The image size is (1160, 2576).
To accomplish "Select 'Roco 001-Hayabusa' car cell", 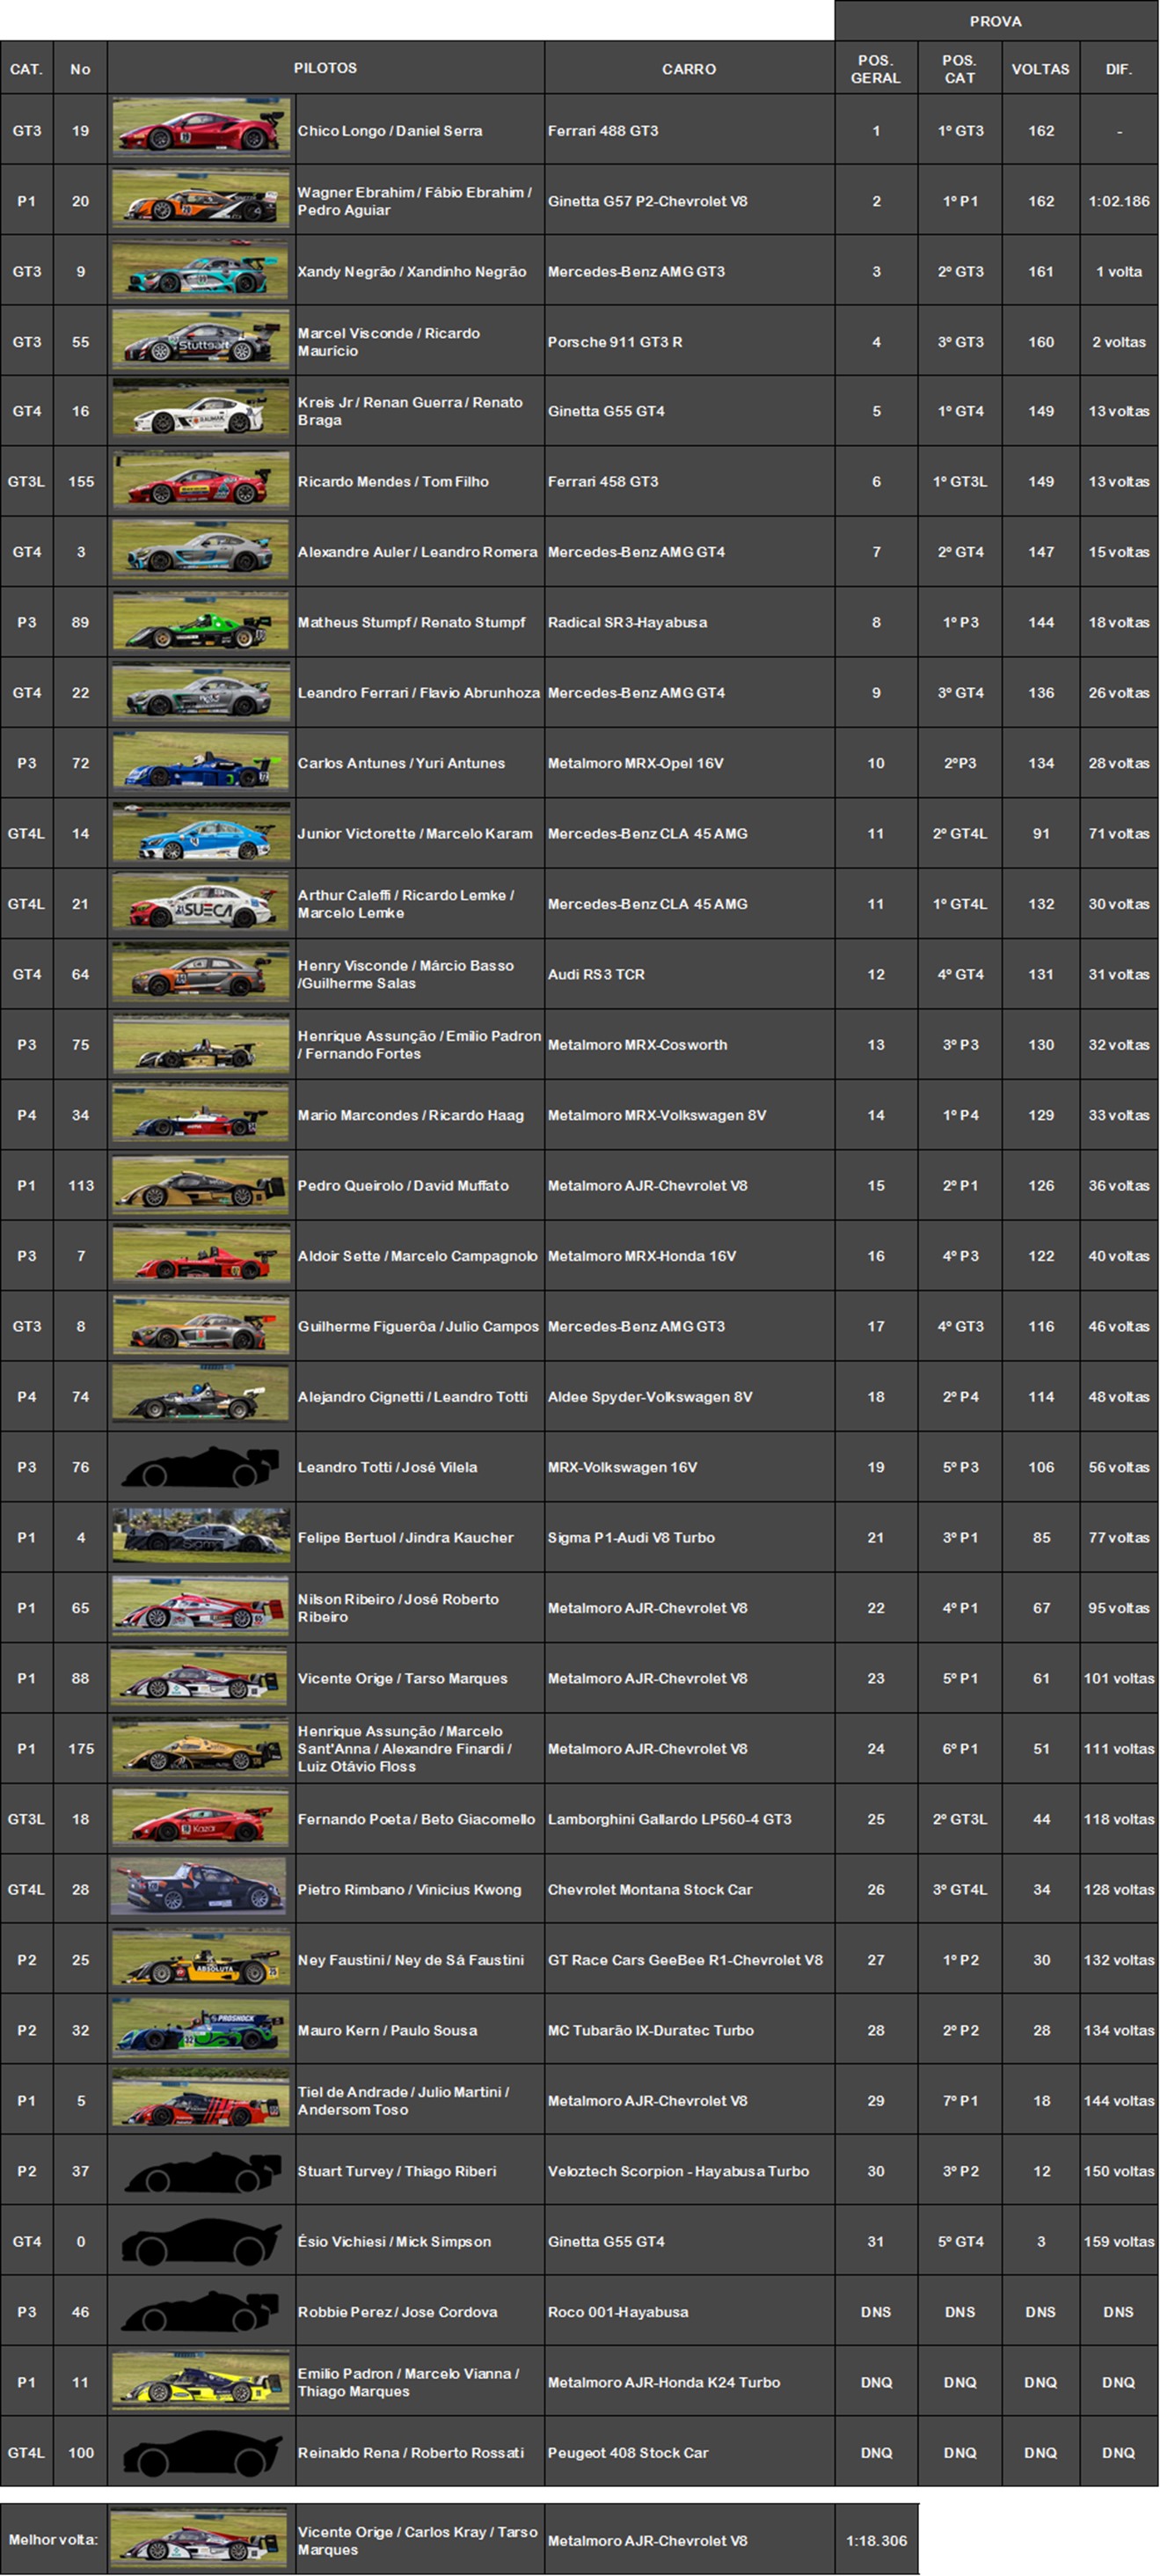I will point(689,2312).
